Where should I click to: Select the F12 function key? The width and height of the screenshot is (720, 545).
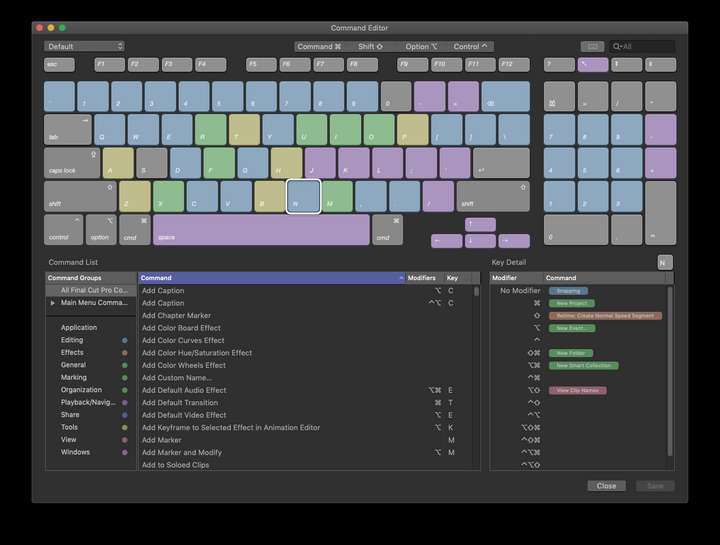(x=514, y=65)
